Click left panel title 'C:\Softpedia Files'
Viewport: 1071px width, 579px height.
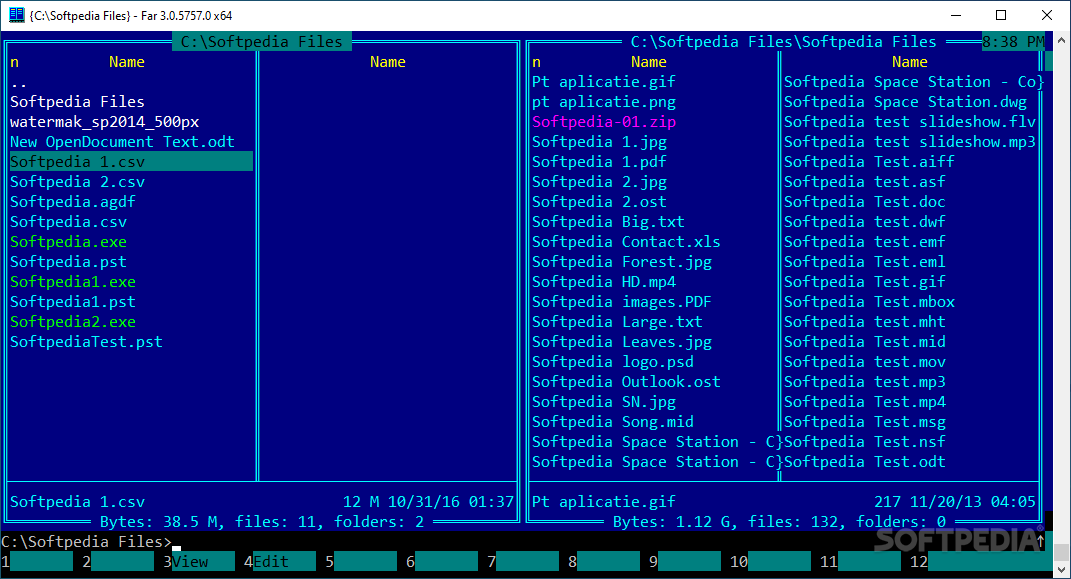(x=262, y=42)
